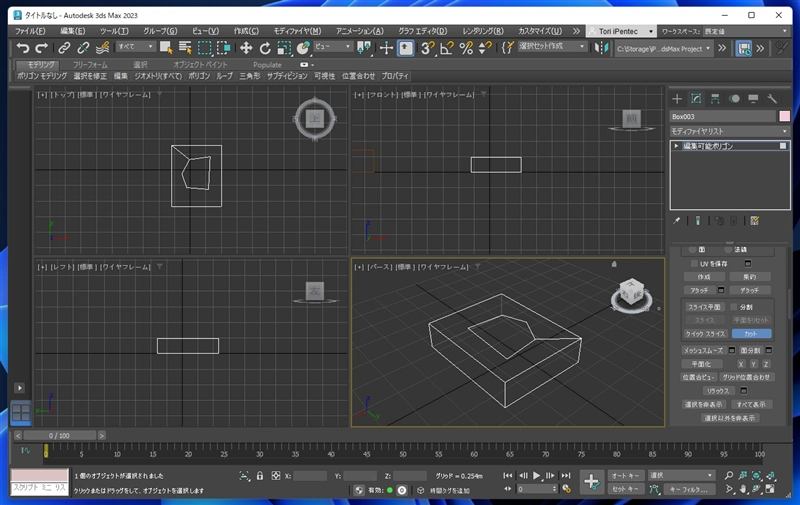Toggle the セット キー set key mode

click(626, 489)
